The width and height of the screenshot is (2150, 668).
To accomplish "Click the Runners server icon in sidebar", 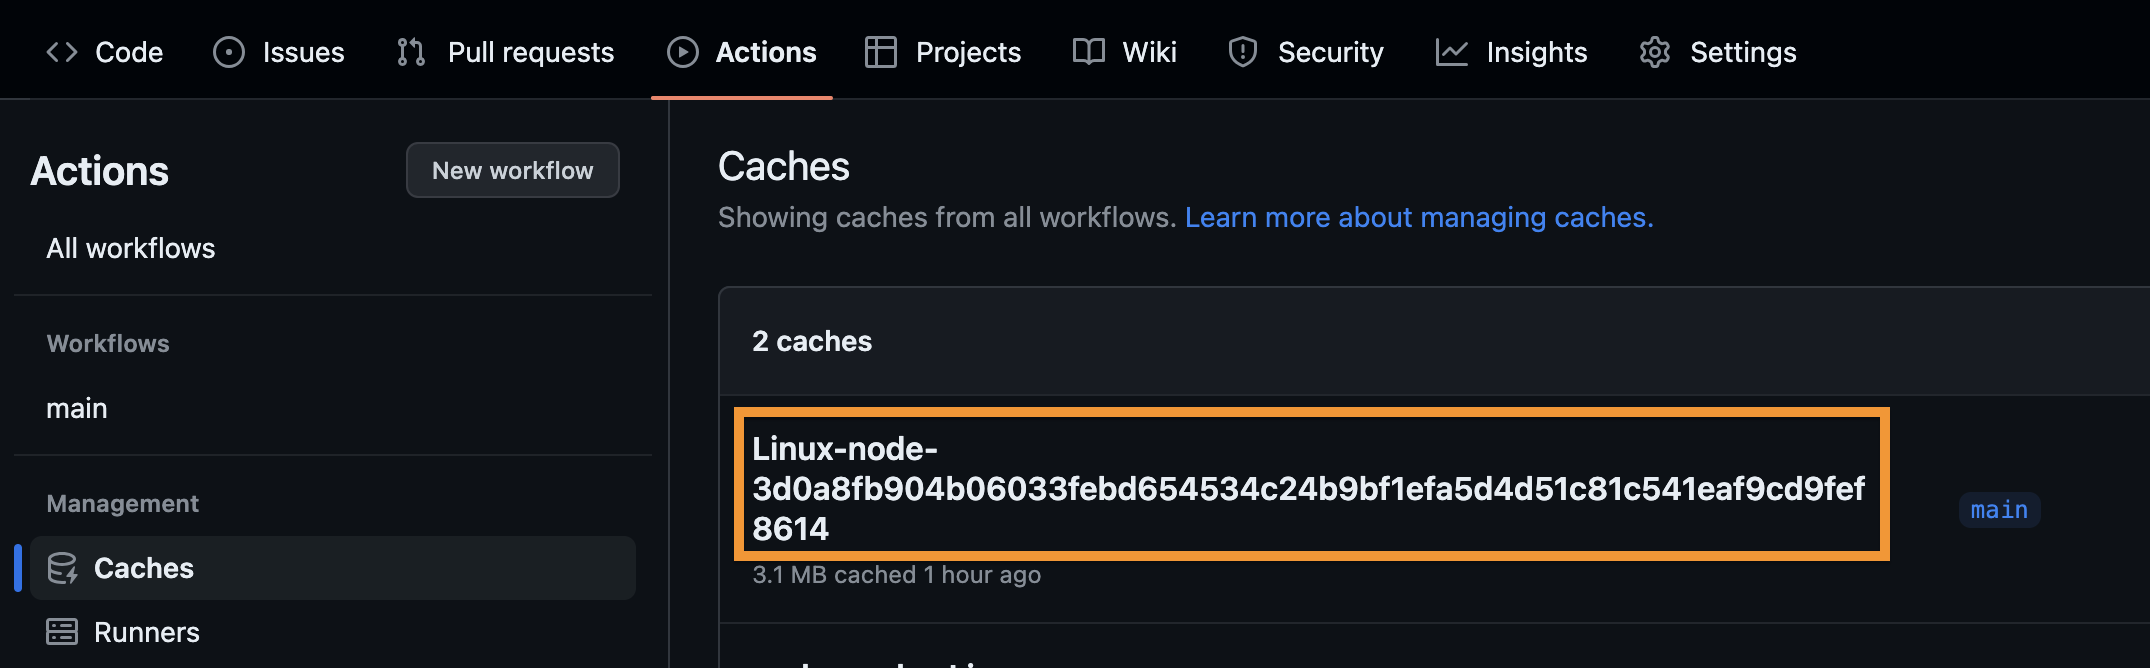I will coord(62,632).
